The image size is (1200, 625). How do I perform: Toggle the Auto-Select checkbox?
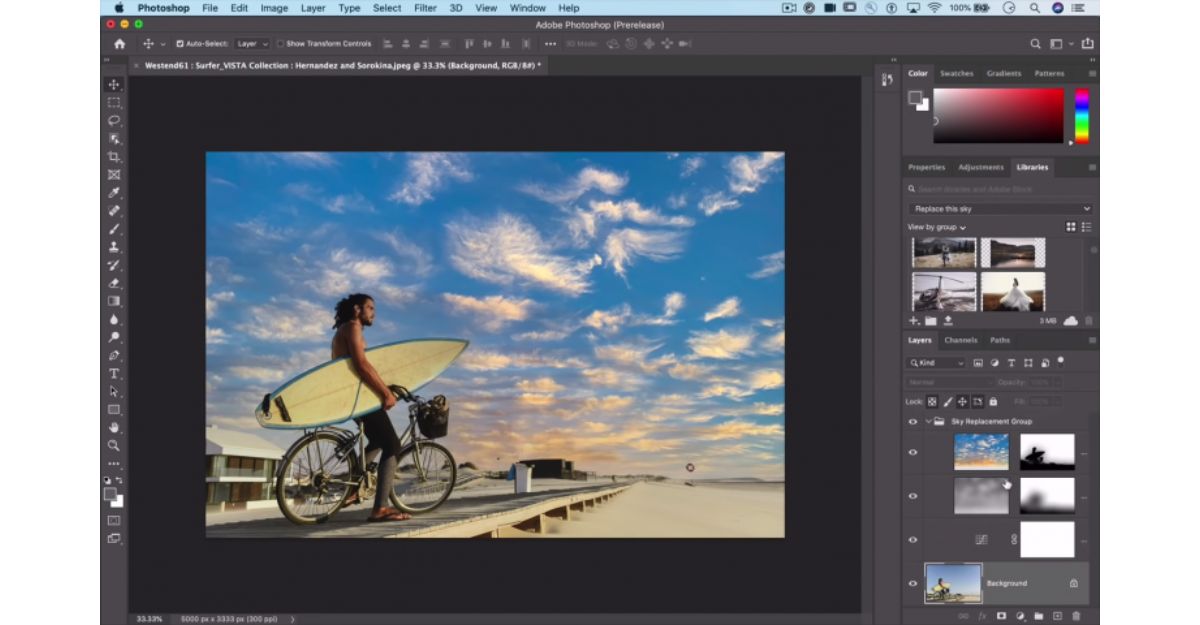click(180, 44)
